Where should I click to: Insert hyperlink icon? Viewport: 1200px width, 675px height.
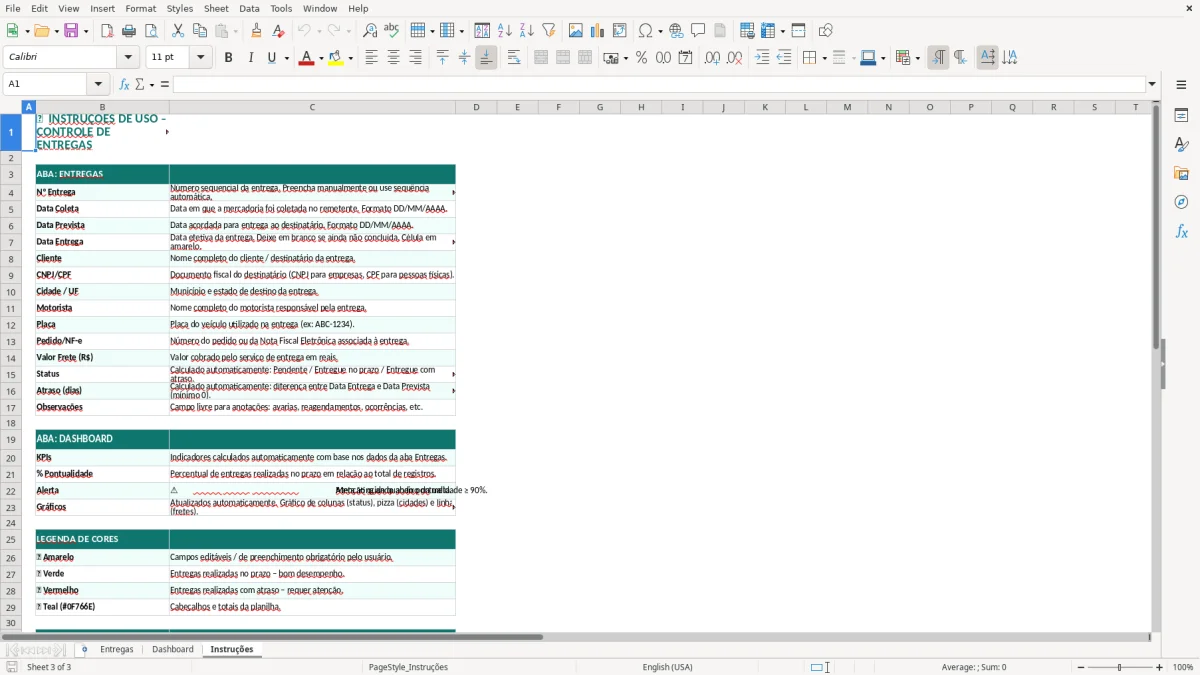(x=676, y=31)
